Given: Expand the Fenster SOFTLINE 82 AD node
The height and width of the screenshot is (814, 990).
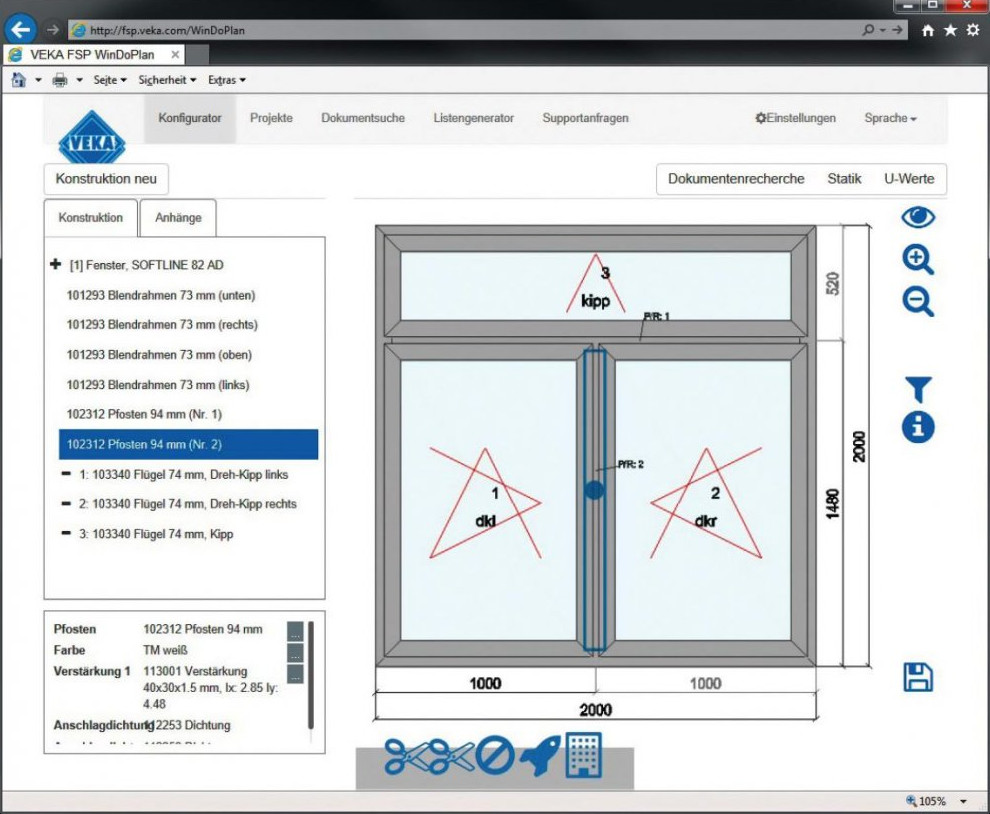Looking at the screenshot, I should [x=56, y=265].
